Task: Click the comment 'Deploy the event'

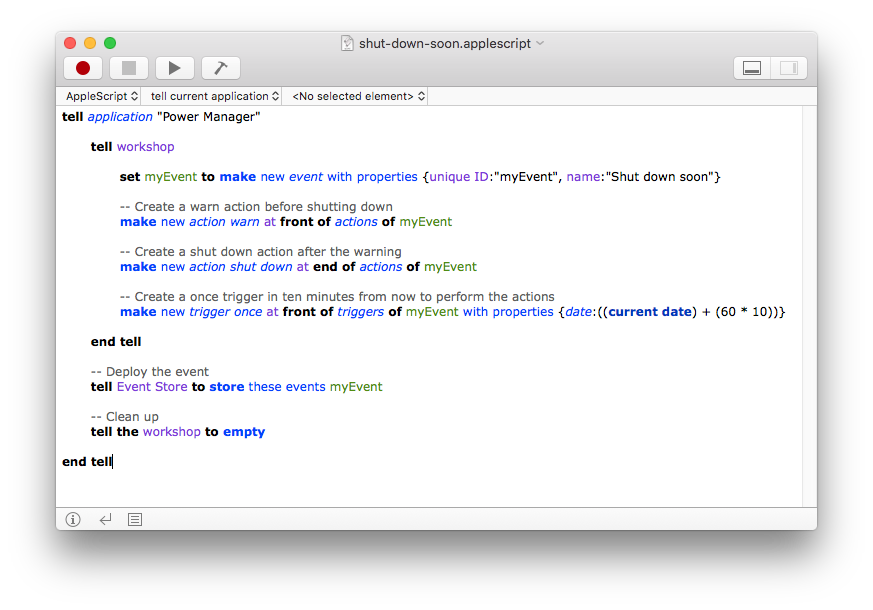Action: [x=150, y=371]
